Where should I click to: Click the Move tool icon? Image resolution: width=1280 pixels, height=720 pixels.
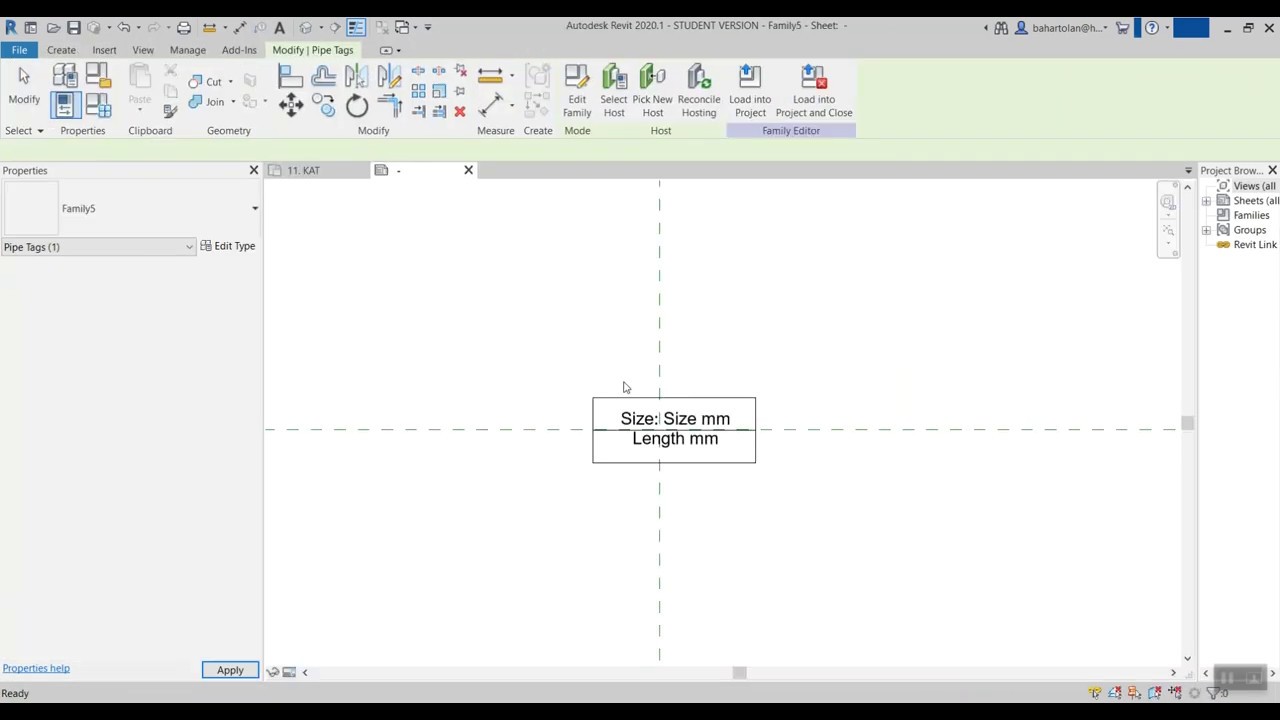(x=291, y=105)
